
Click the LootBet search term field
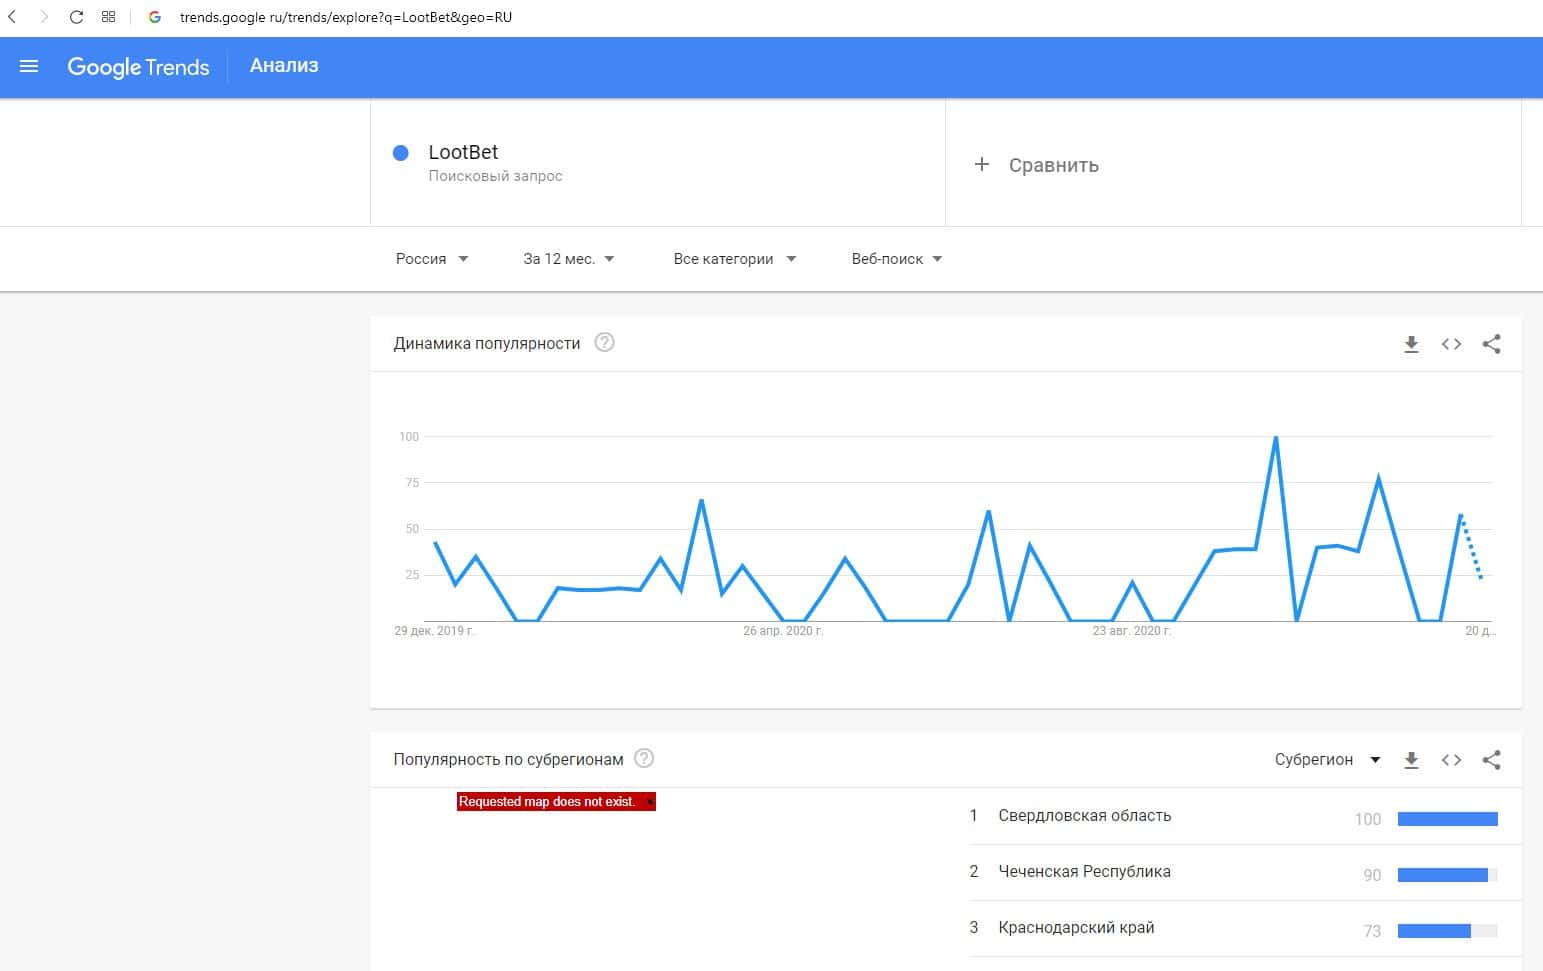click(x=463, y=153)
